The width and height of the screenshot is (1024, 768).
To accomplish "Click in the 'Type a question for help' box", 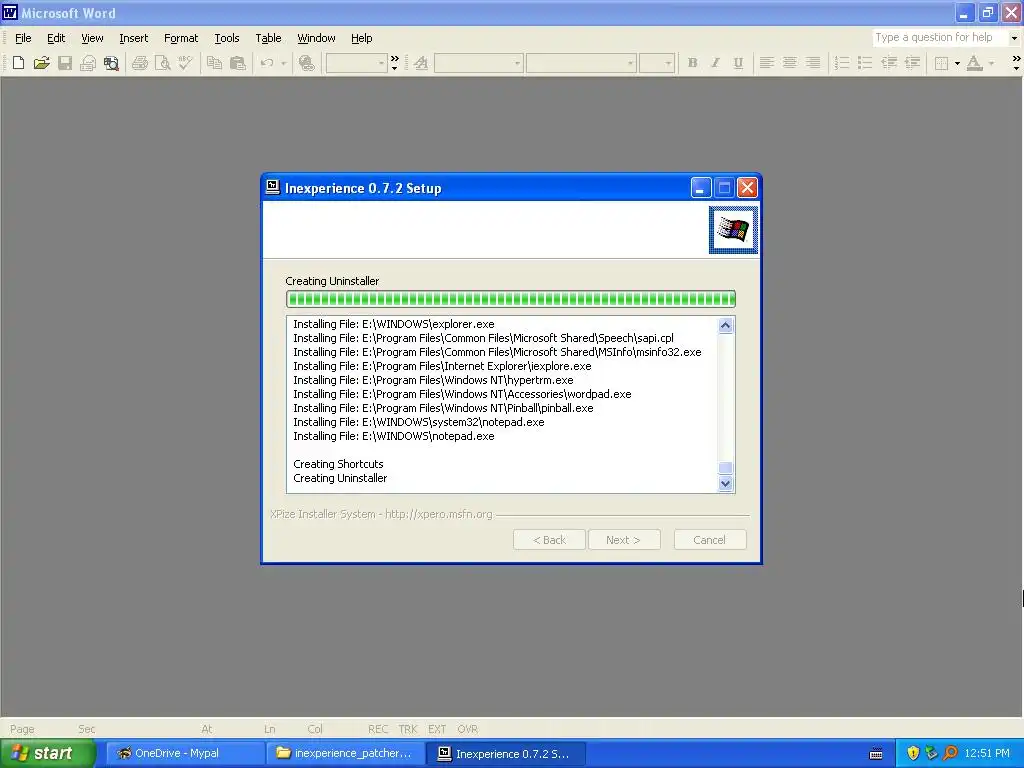I will pos(939,37).
